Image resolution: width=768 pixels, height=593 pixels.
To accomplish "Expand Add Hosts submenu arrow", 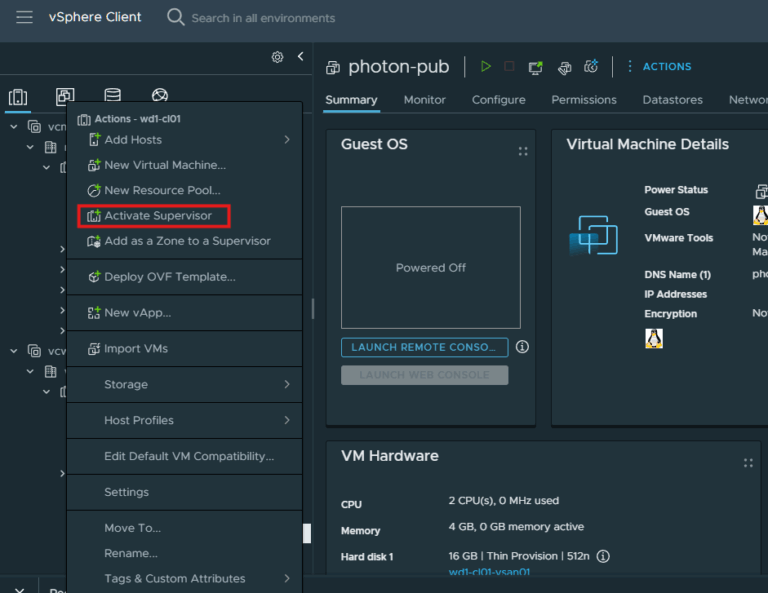I will pyautogui.click(x=287, y=140).
